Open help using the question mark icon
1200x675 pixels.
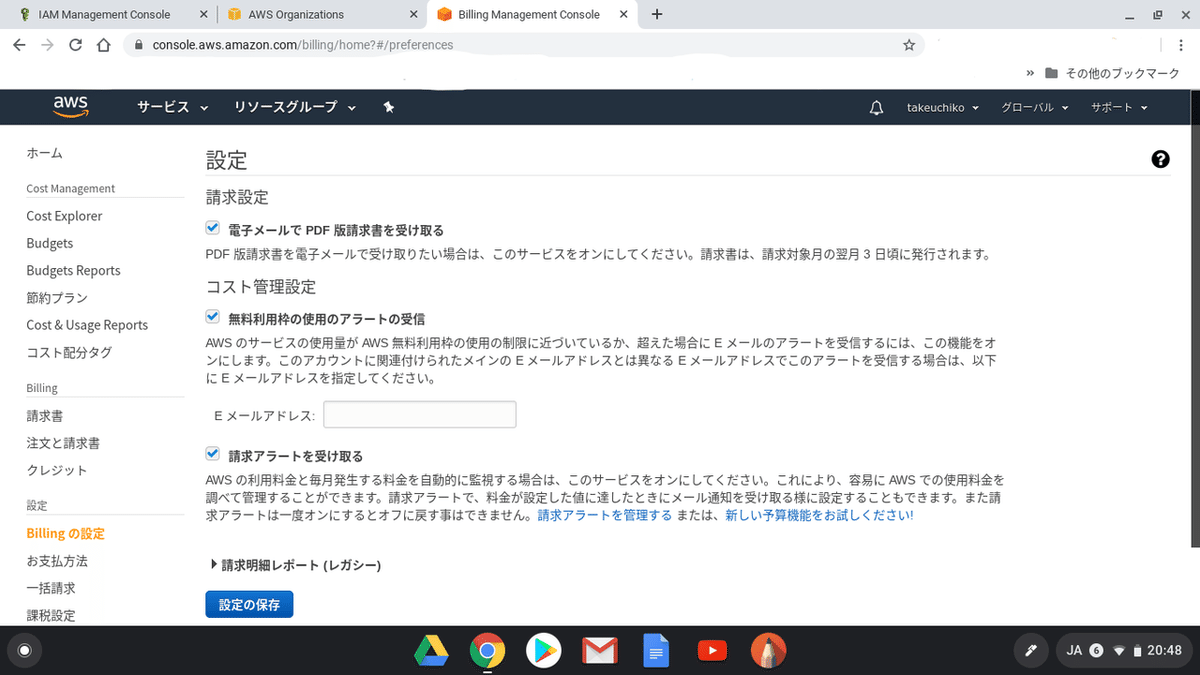click(x=1160, y=159)
